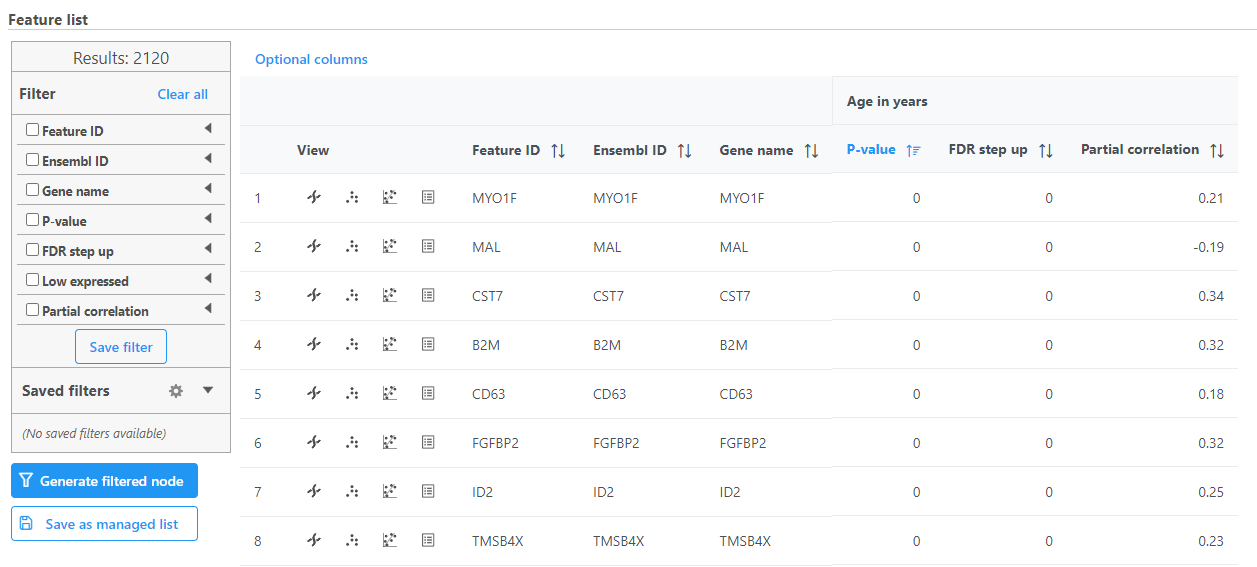Expand the Gene name filter arrow
Screen dimensions: 1257x567
(x=208, y=189)
